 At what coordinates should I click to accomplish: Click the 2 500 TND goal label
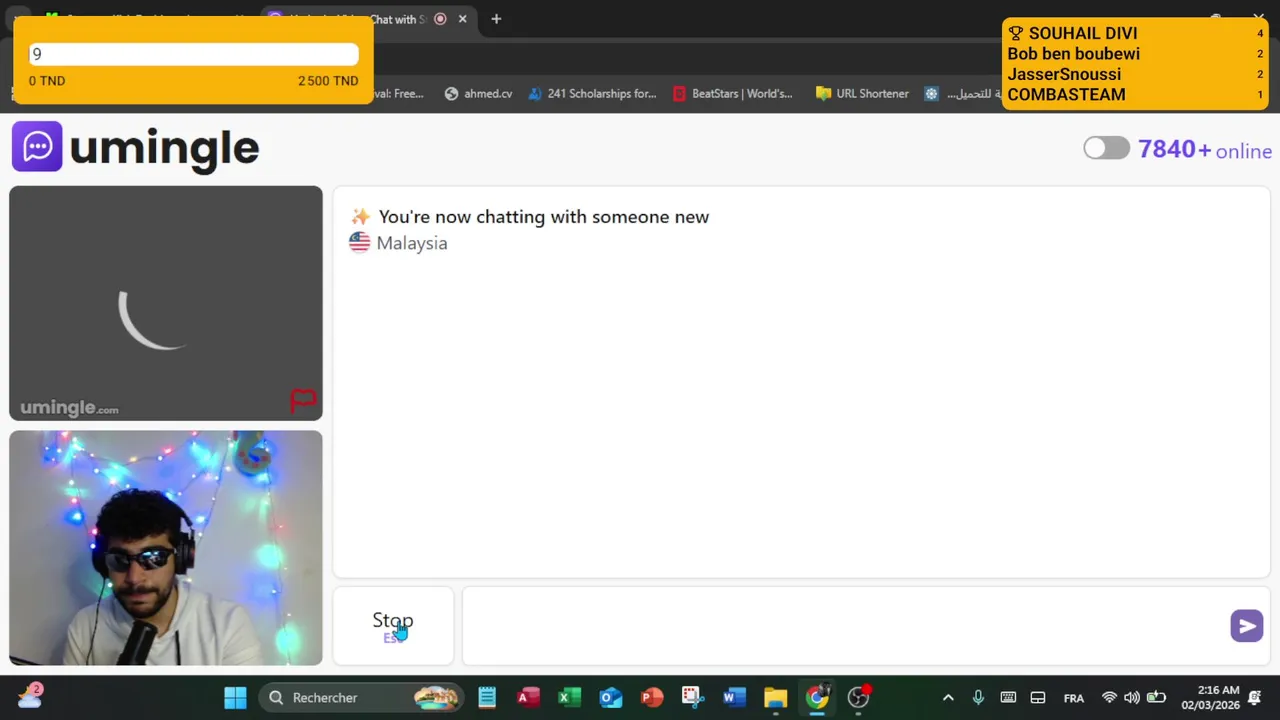pos(328,81)
